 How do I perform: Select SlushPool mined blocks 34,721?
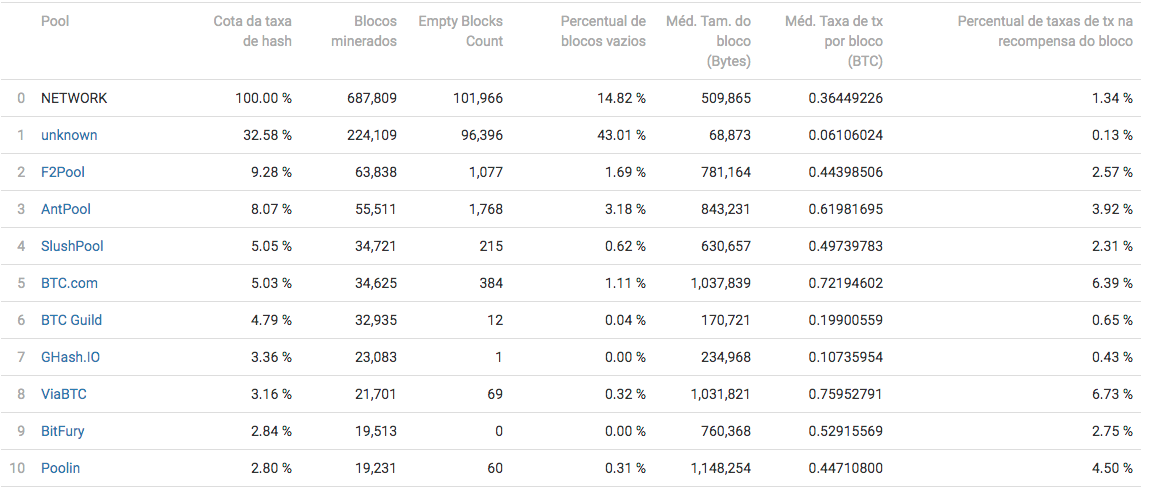(x=376, y=246)
